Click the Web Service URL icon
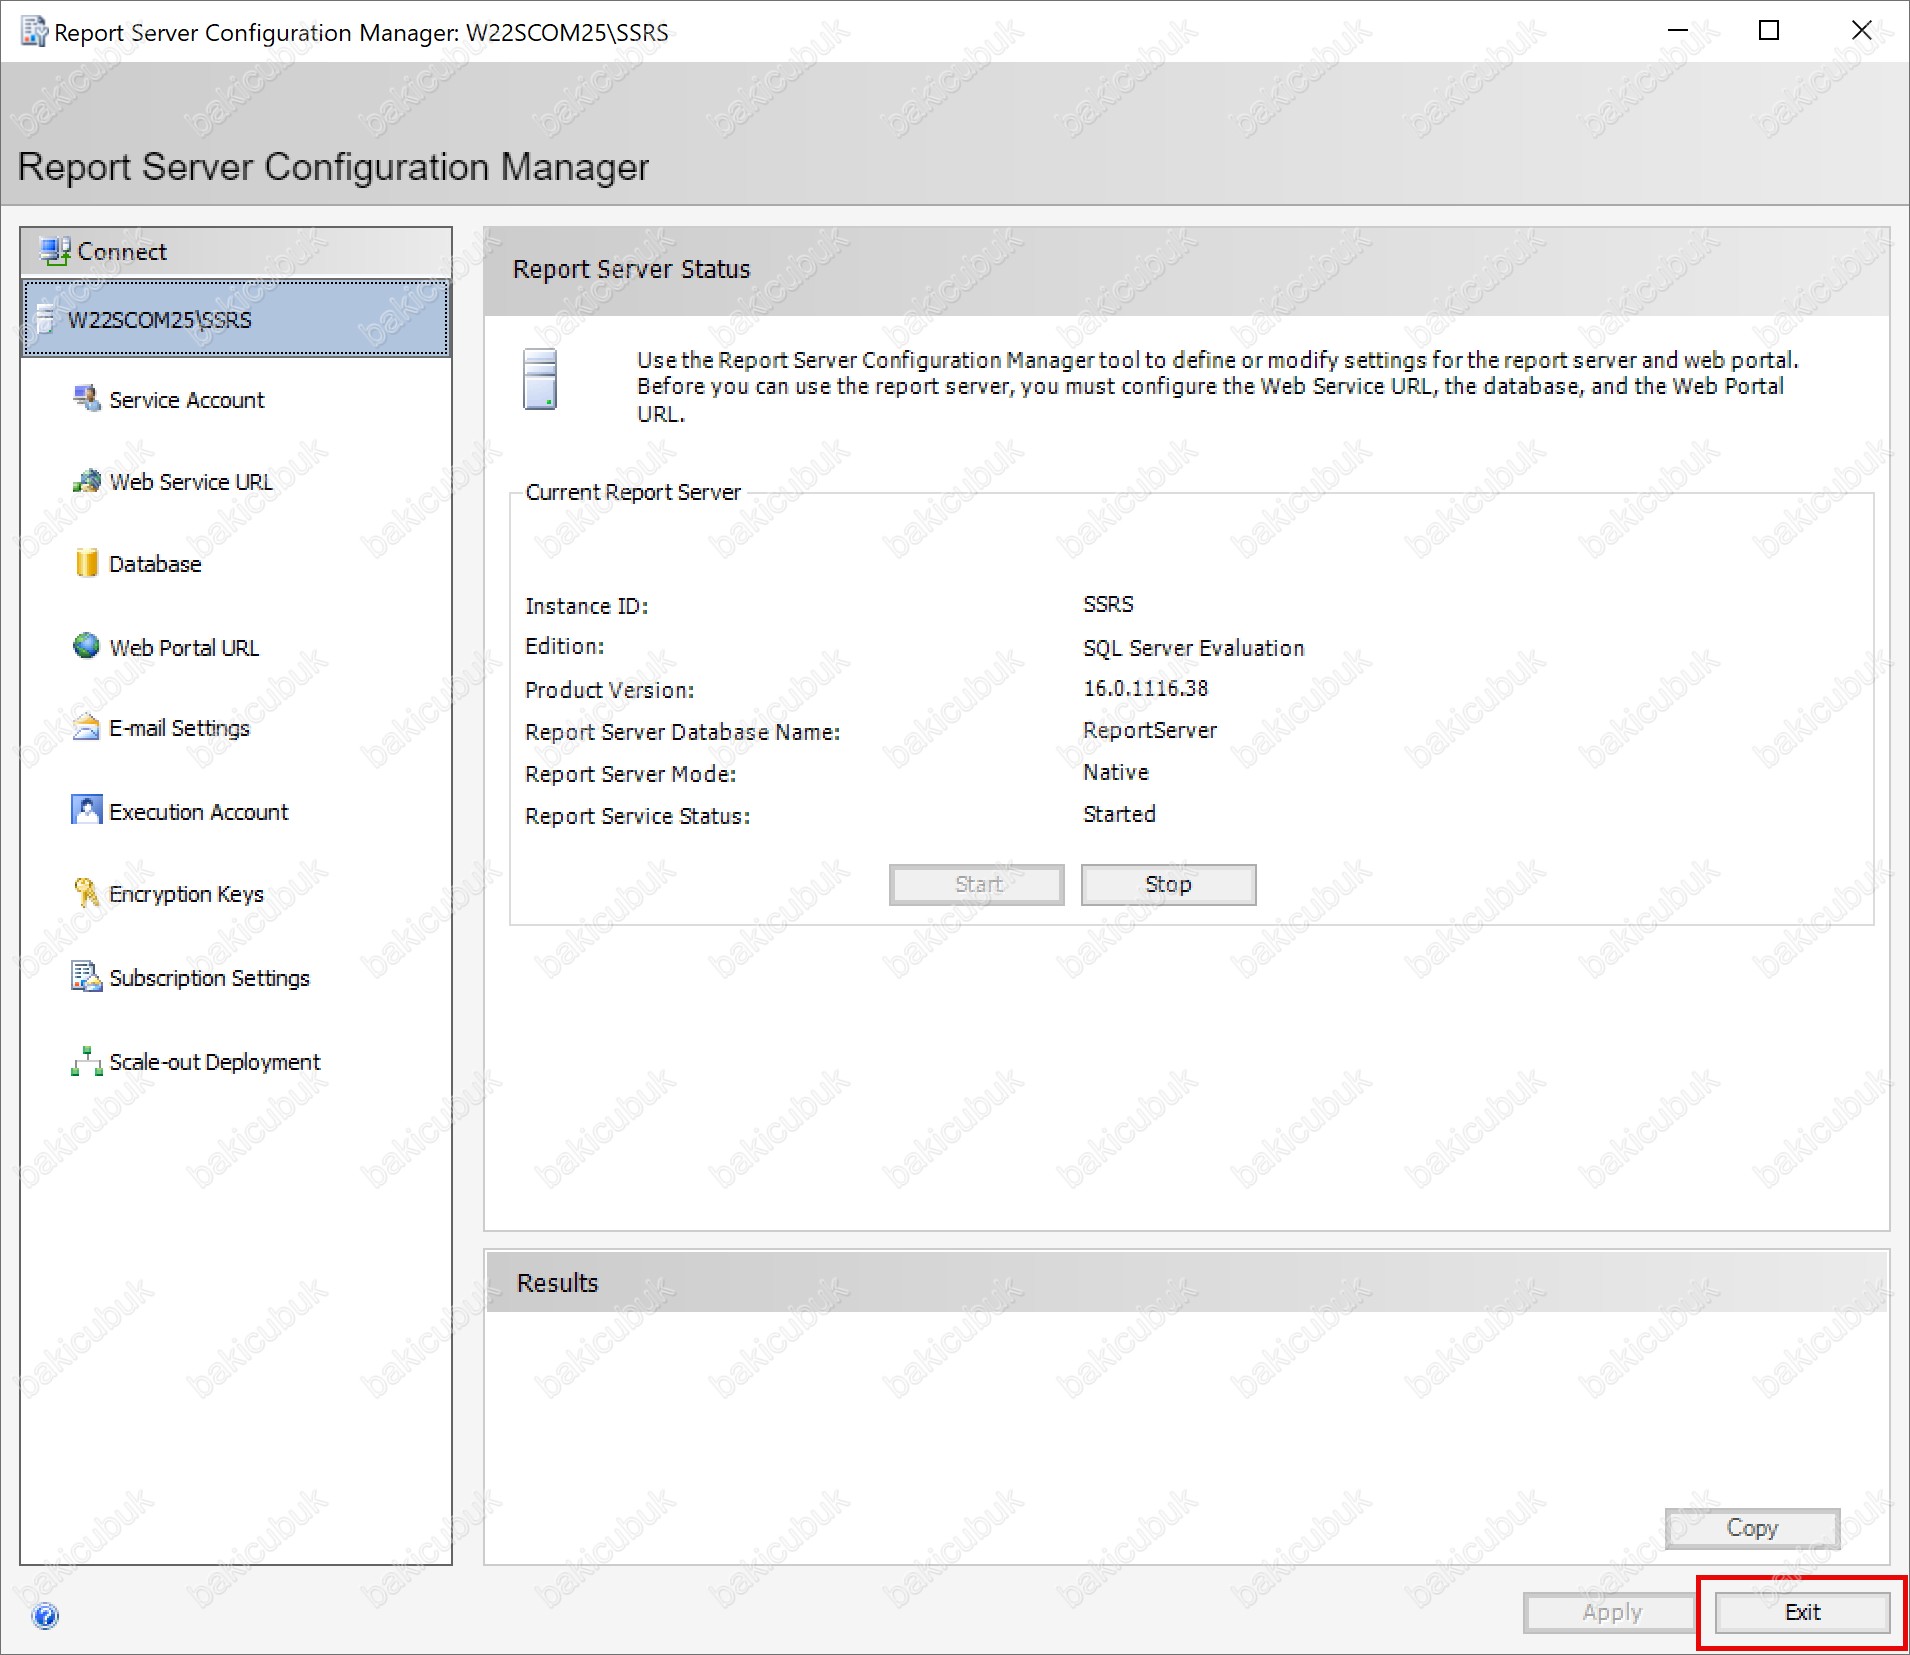Screen dimensions: 1910x1655 (87, 481)
